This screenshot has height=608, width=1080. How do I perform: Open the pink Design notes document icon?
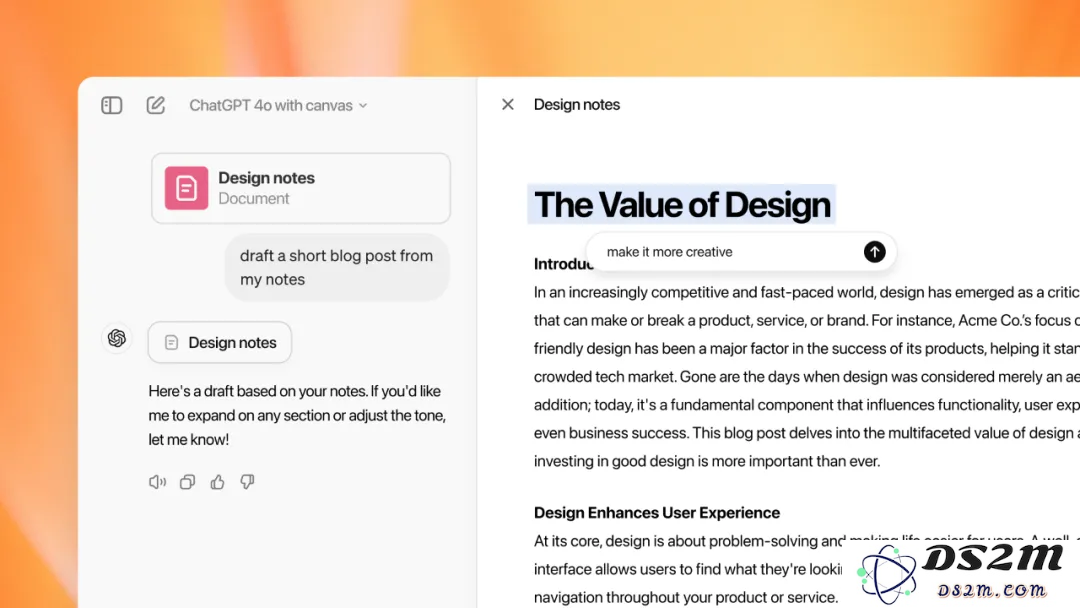coord(186,188)
